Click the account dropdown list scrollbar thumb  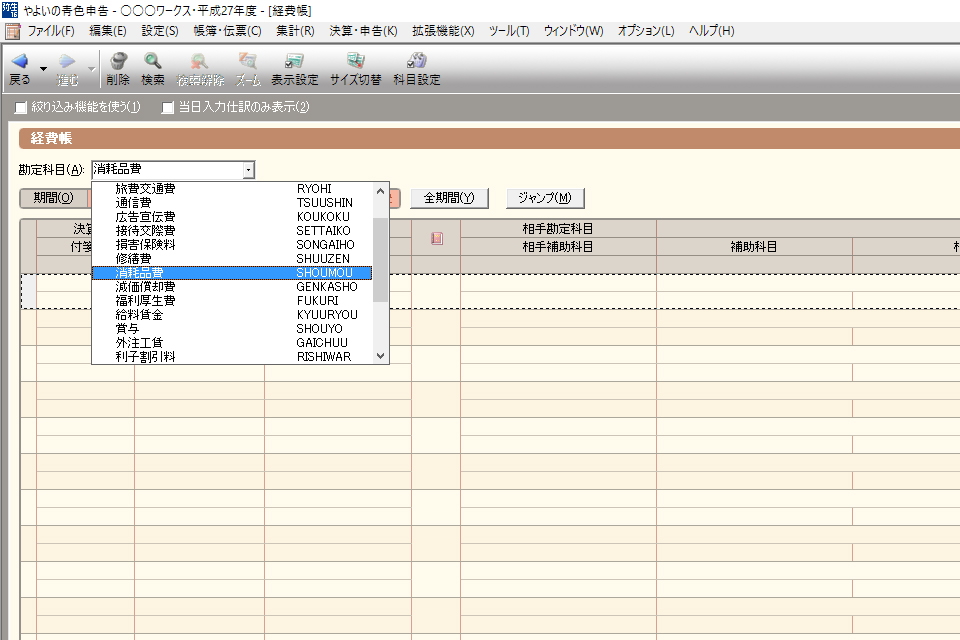(380, 260)
